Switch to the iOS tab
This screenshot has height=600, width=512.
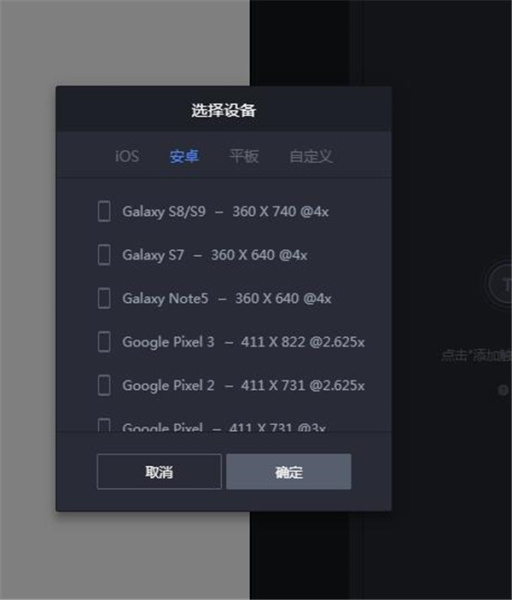click(127, 156)
